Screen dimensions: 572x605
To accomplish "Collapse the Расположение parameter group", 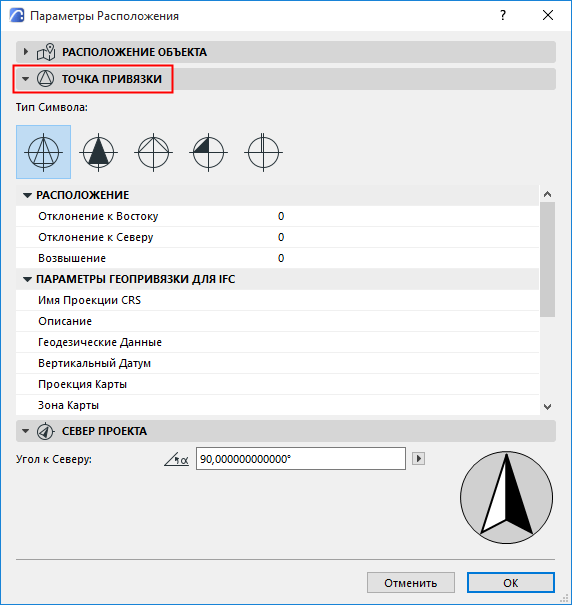I will click(x=27, y=196).
